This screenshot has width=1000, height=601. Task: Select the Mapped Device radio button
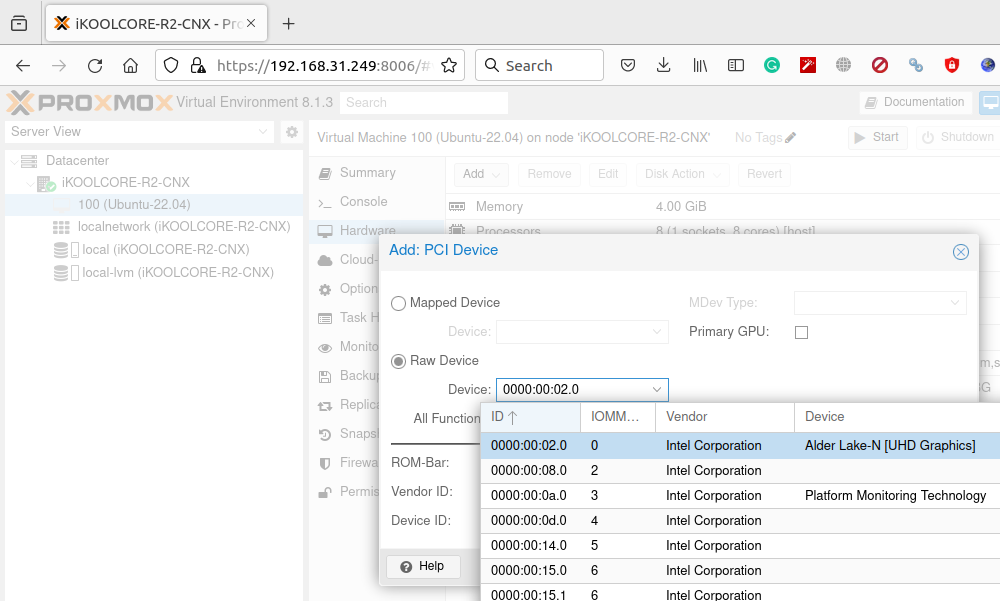[x=399, y=303]
